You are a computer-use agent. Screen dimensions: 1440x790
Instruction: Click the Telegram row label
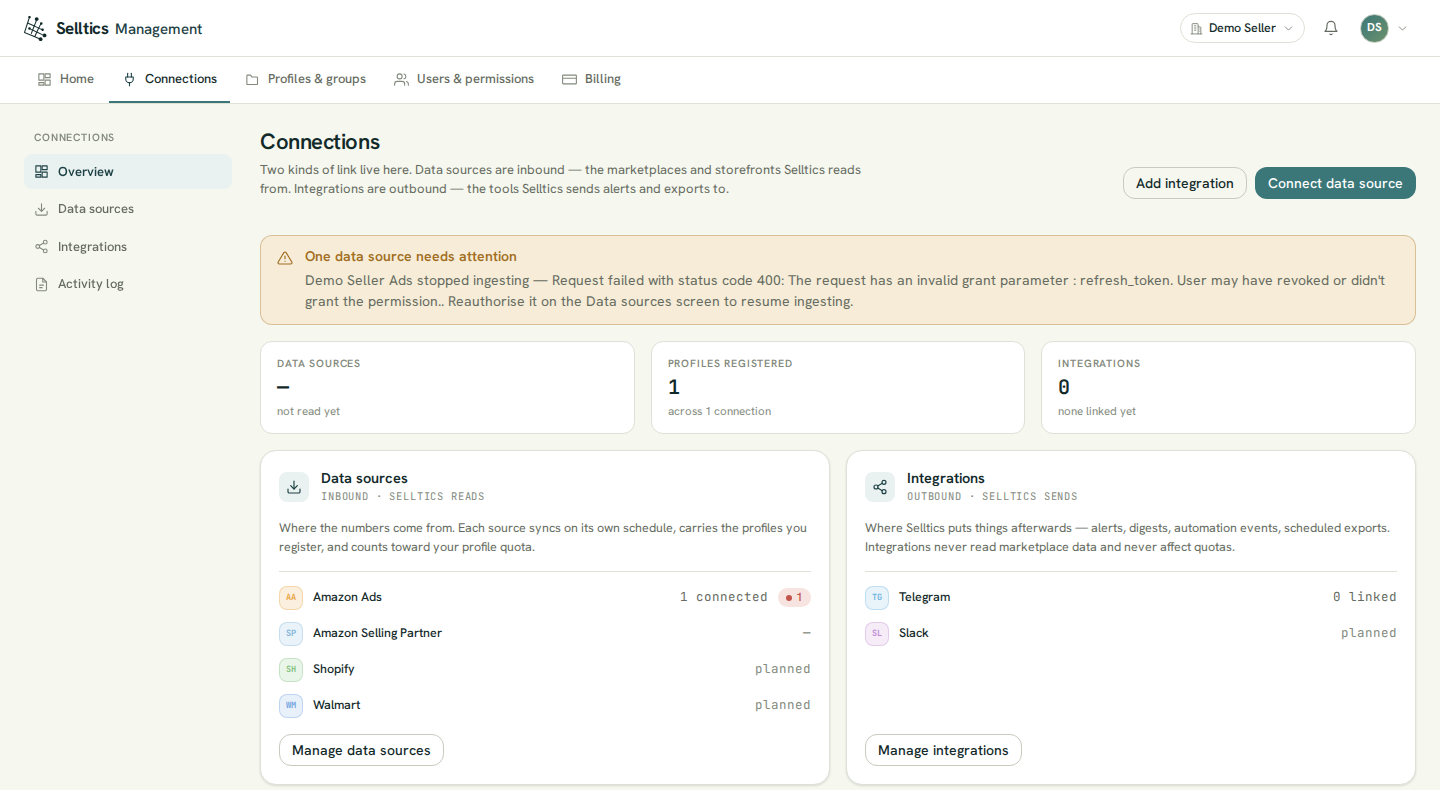[x=924, y=597]
